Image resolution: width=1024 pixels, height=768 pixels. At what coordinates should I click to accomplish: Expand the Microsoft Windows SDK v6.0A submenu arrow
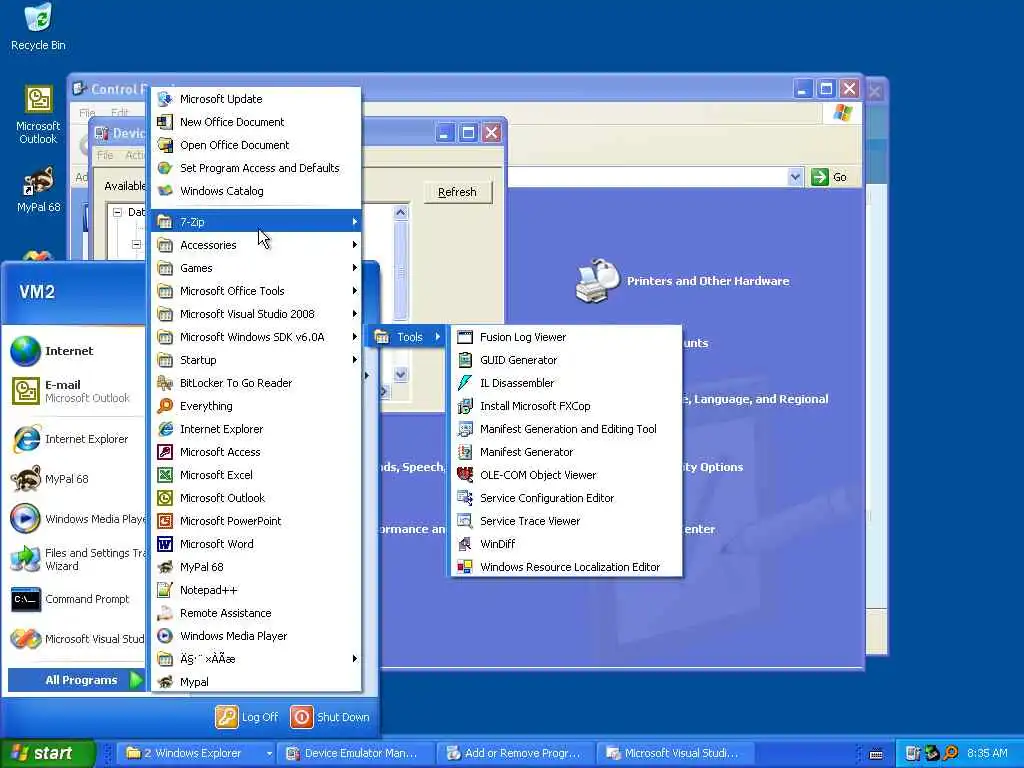point(355,336)
